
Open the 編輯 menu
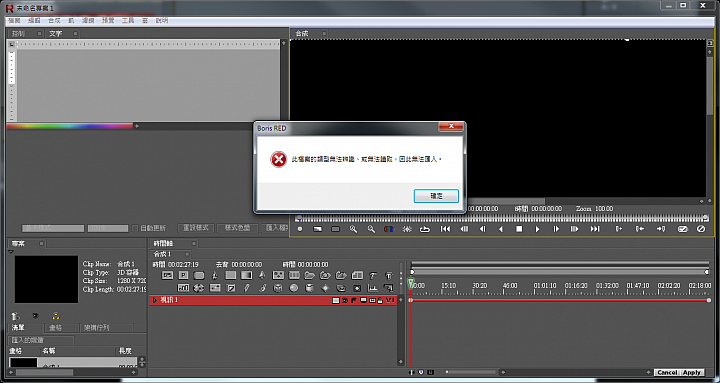pos(34,21)
